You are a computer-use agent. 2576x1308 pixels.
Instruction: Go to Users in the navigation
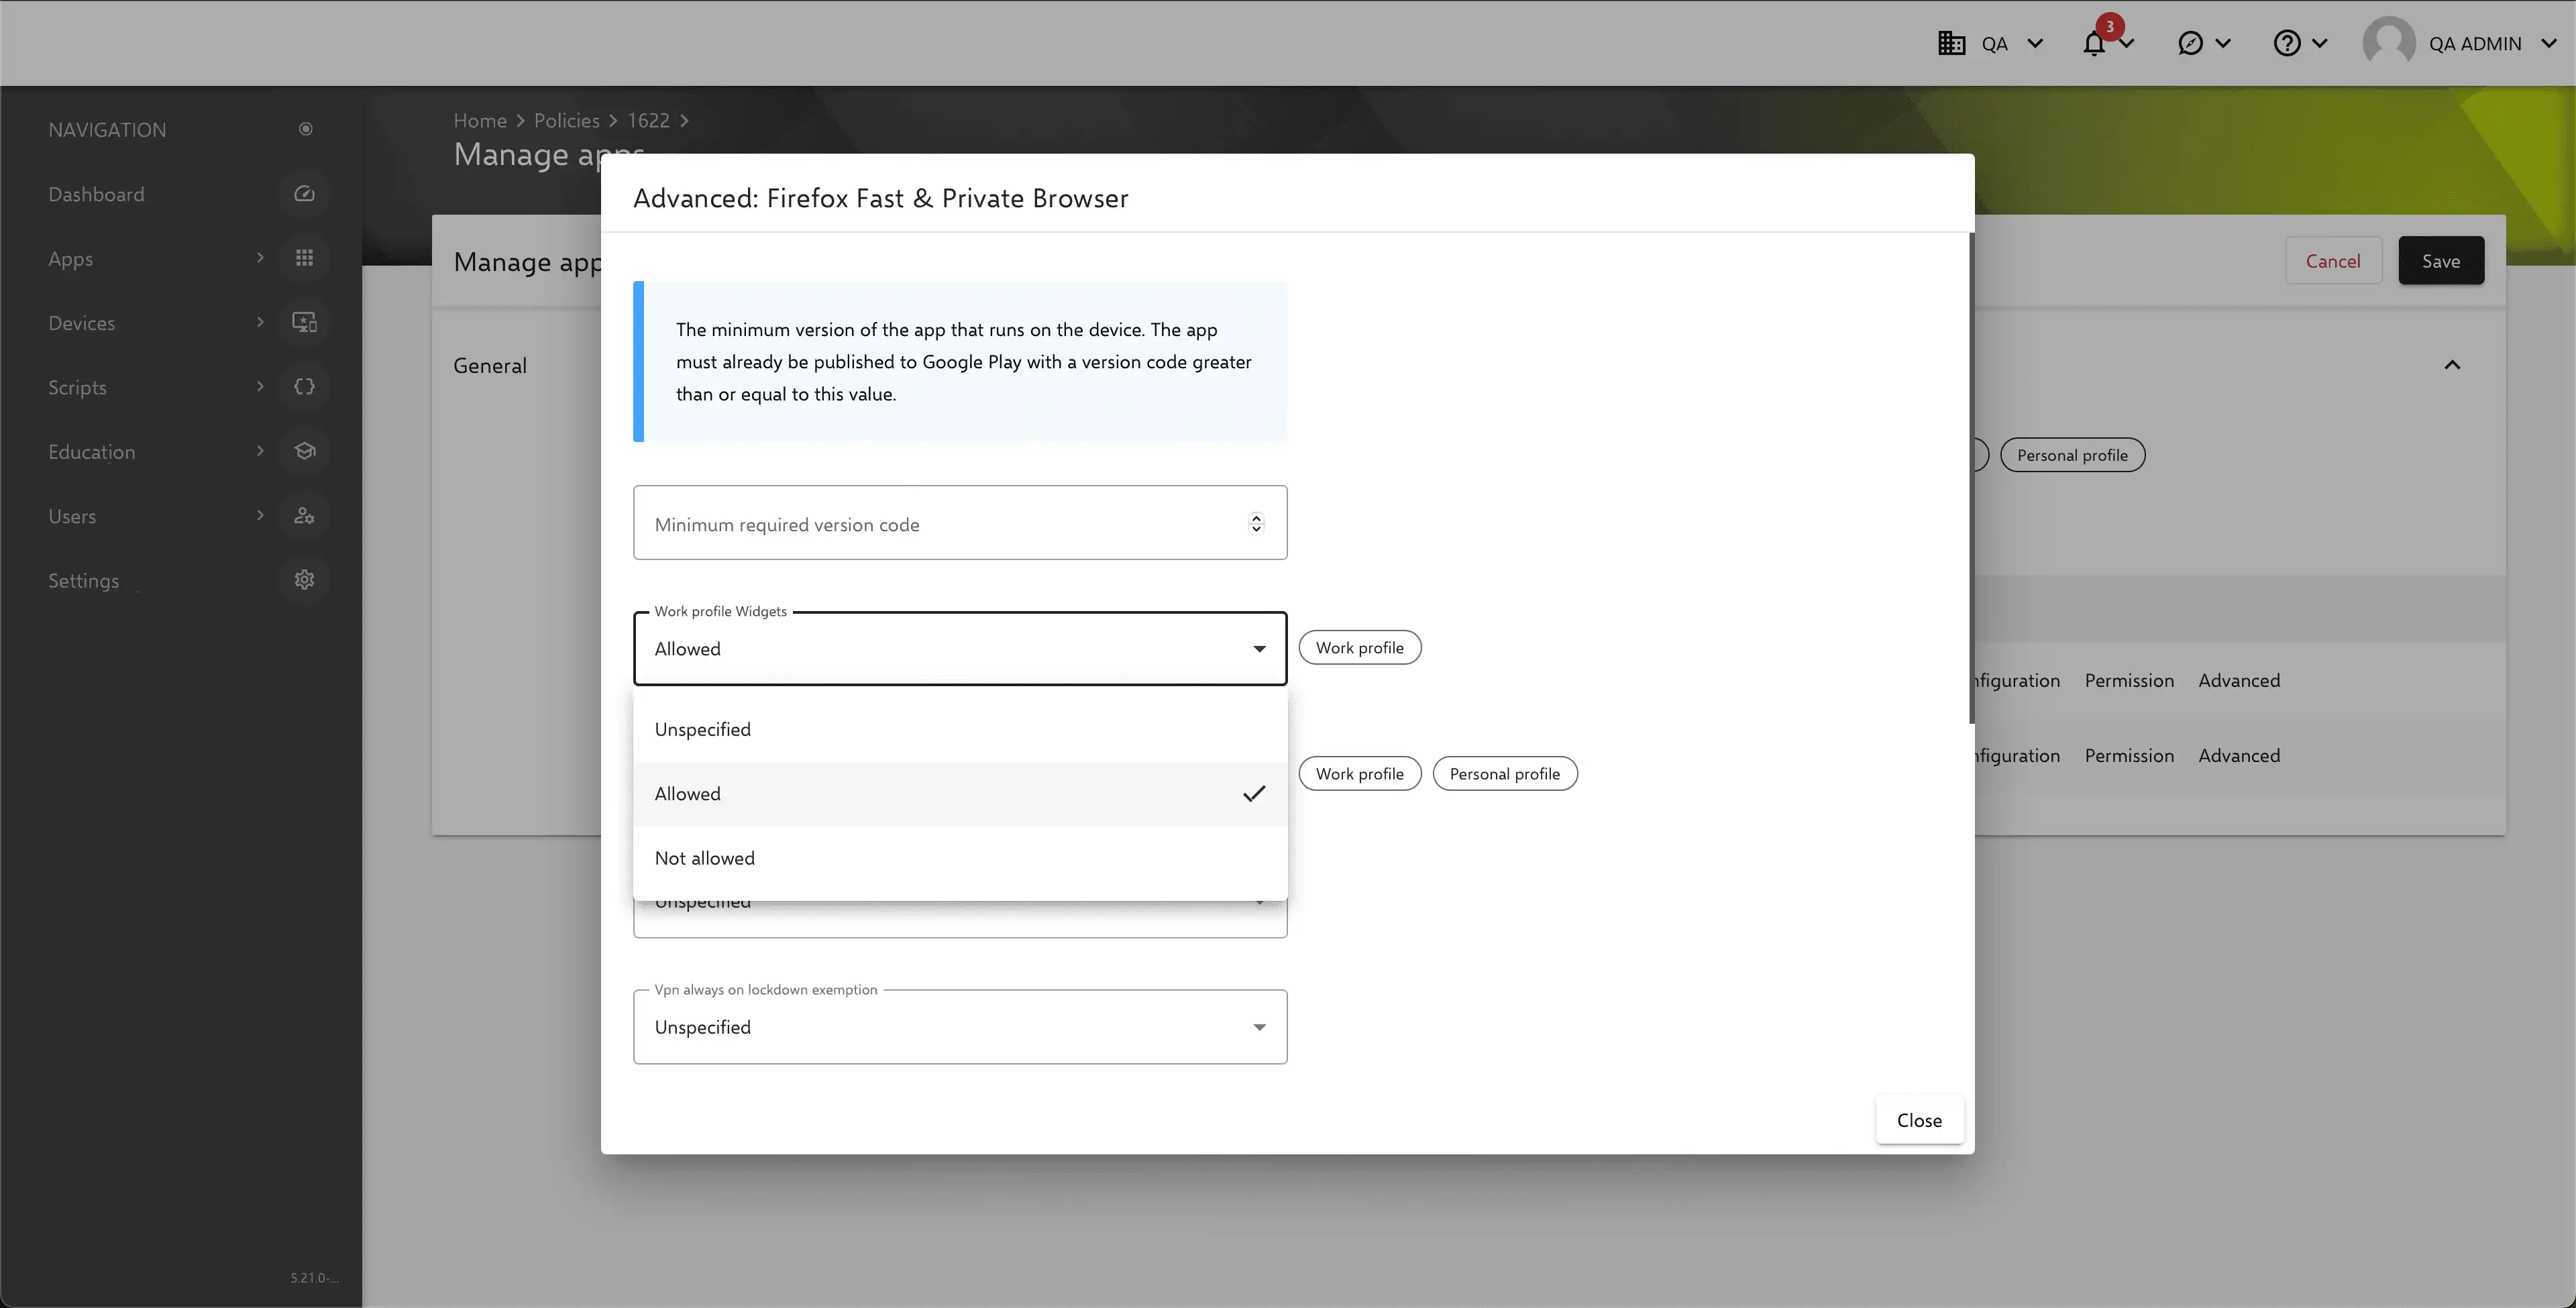(72, 516)
